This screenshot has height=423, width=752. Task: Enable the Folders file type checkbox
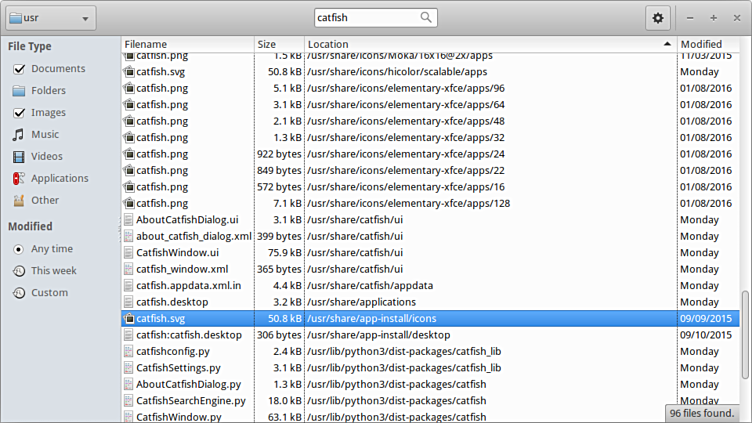tap(18, 91)
